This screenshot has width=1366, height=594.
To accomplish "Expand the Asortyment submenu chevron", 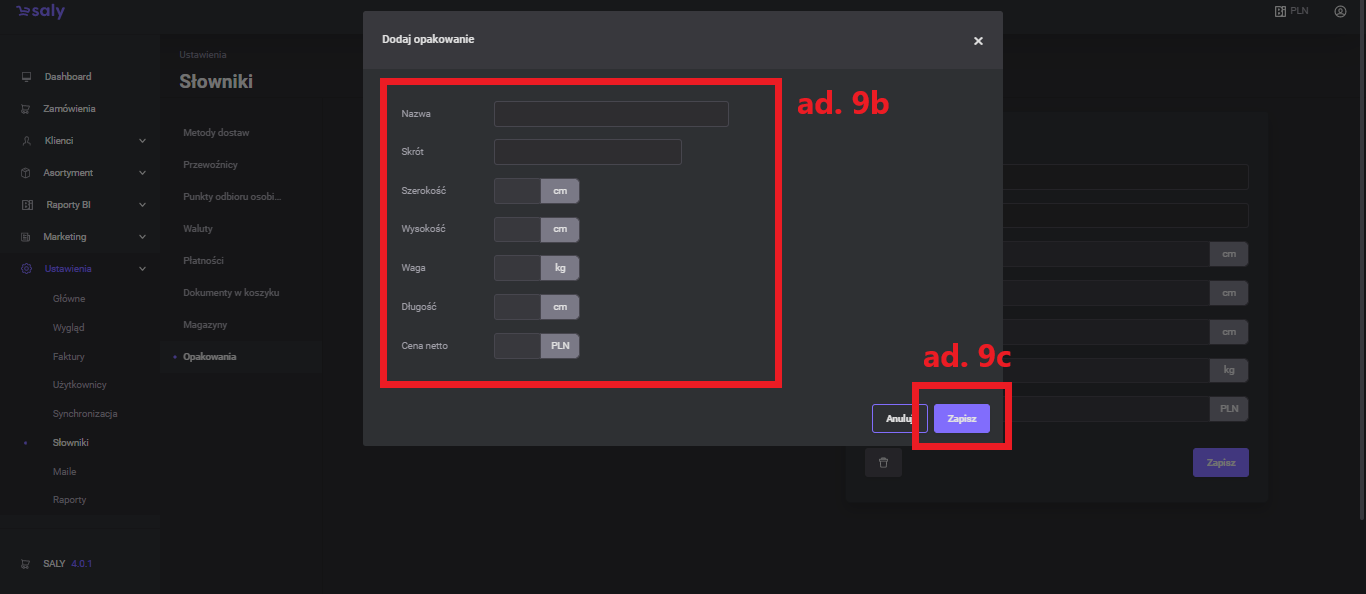I will pos(142,173).
